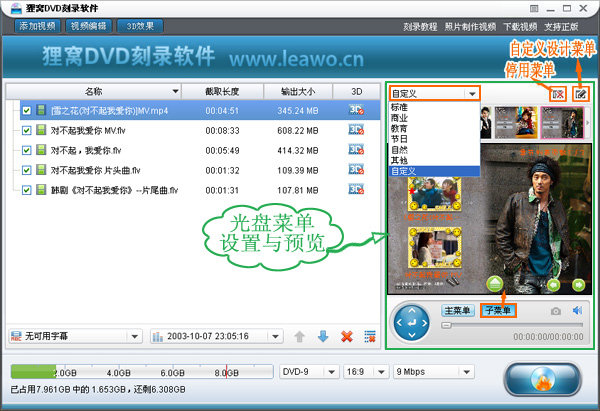
Task: Click second video thumbnail in menu preview
Action: (435, 247)
